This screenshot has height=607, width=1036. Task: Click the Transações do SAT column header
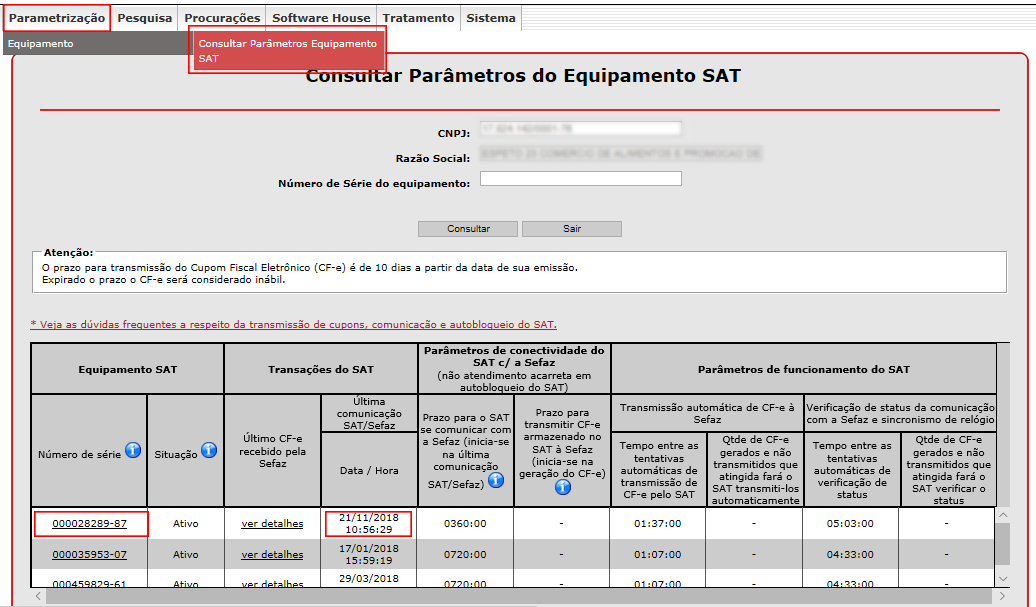click(320, 369)
